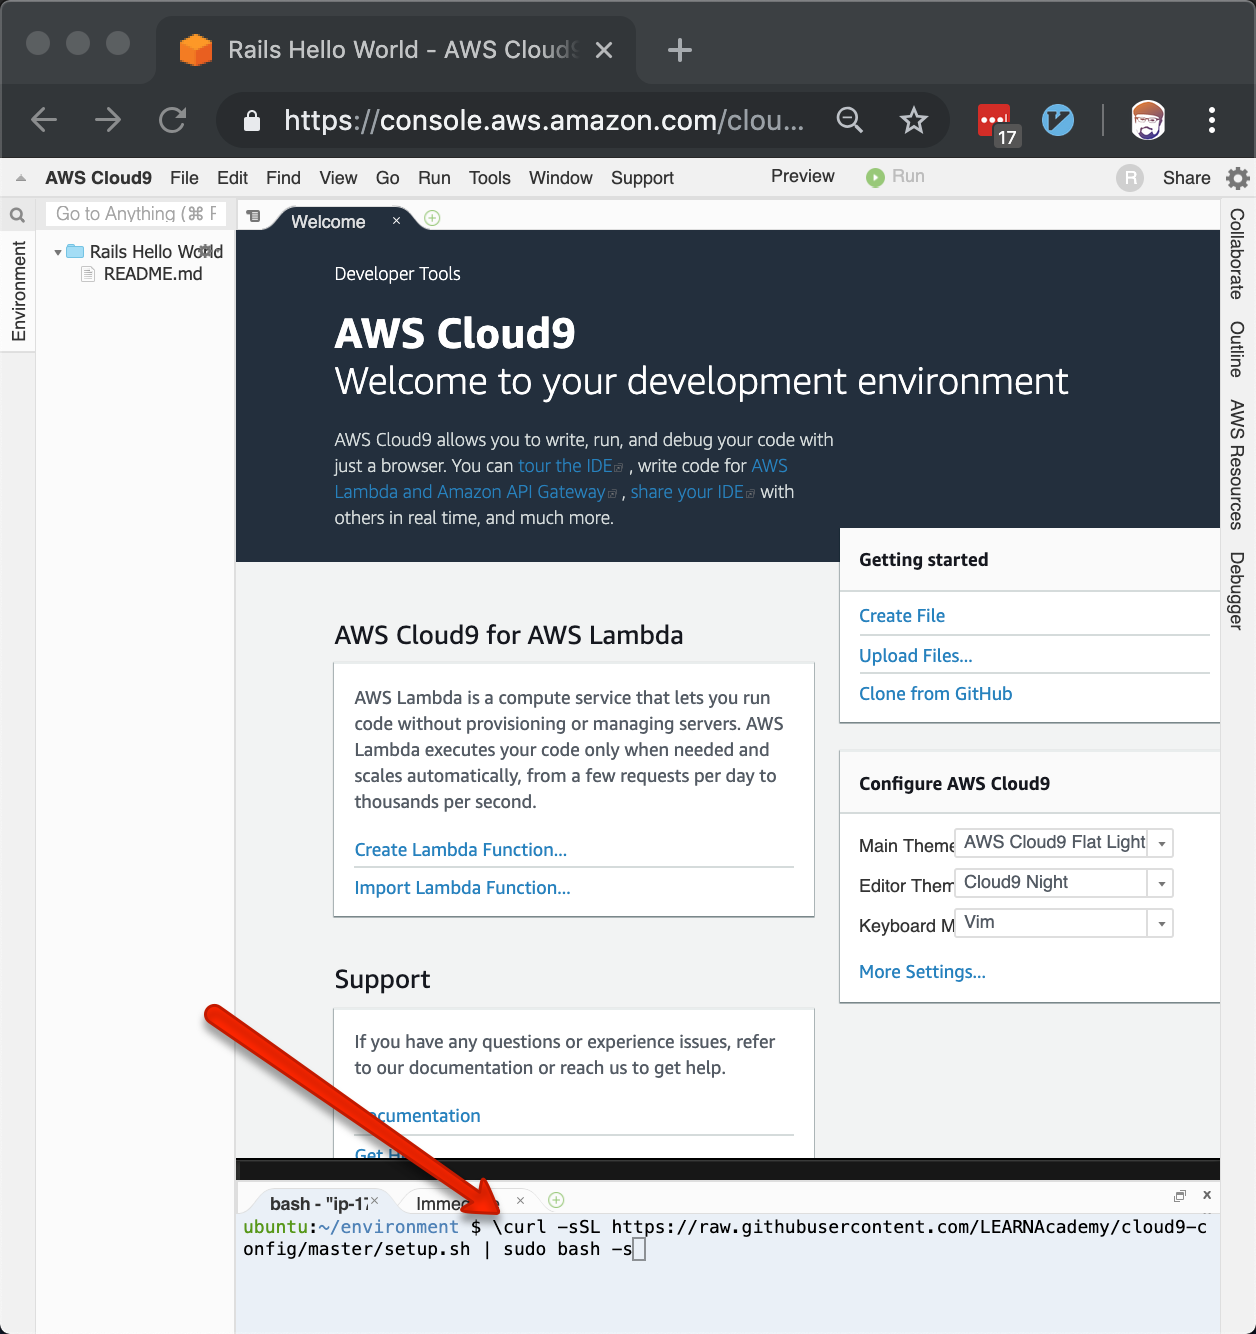Image resolution: width=1256 pixels, height=1334 pixels.
Task: Click Create Lambda Function link
Action: tap(461, 850)
